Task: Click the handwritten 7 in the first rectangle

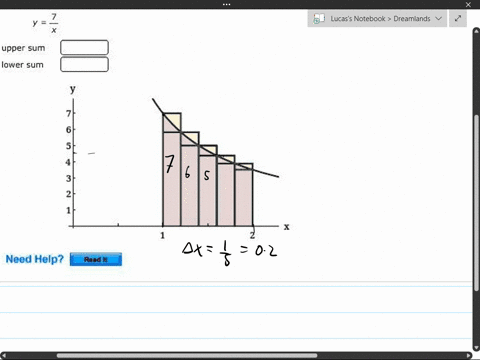Action: [x=170, y=164]
